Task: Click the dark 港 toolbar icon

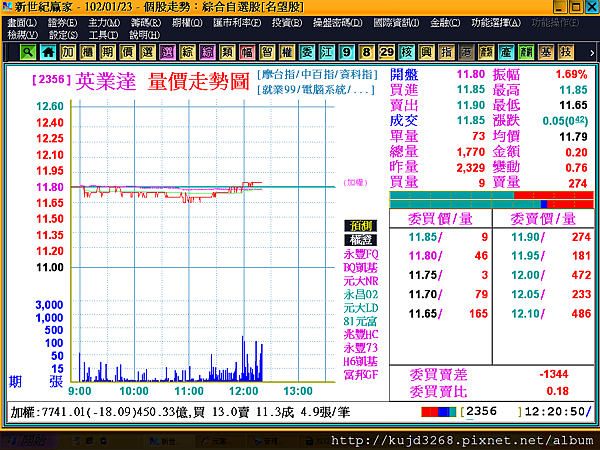Action: tap(466, 52)
